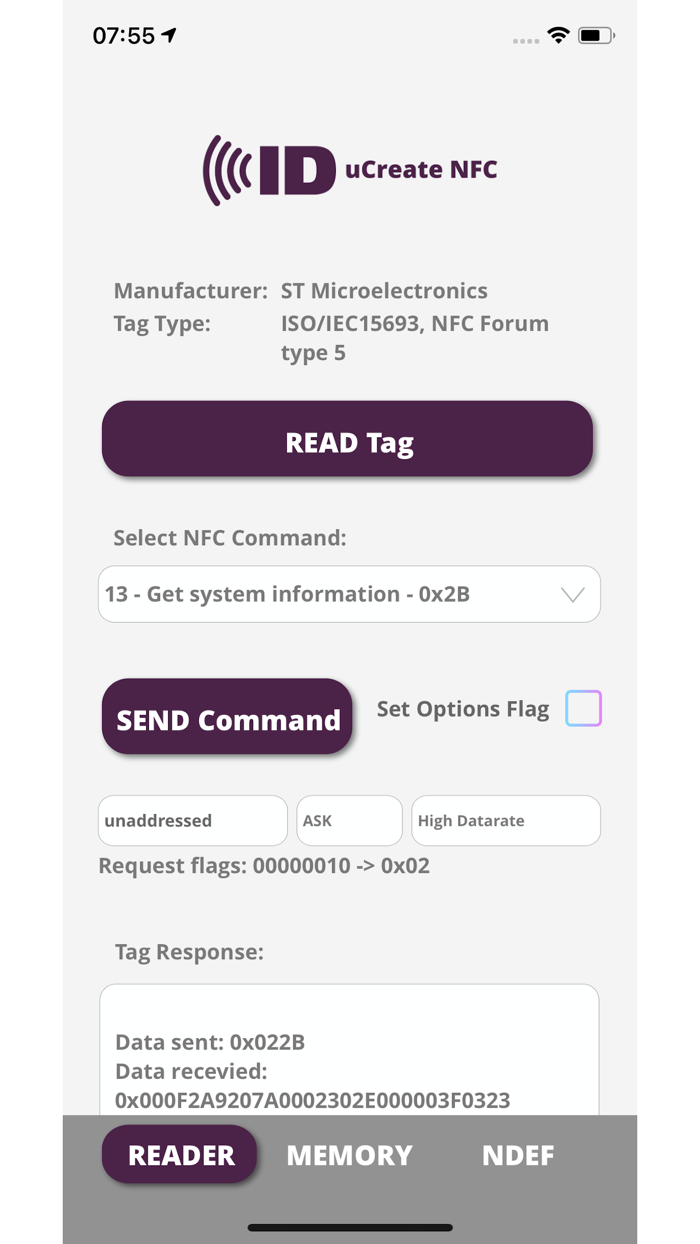Switch to the MEMORY tab
700x1244 pixels.
(x=349, y=1155)
